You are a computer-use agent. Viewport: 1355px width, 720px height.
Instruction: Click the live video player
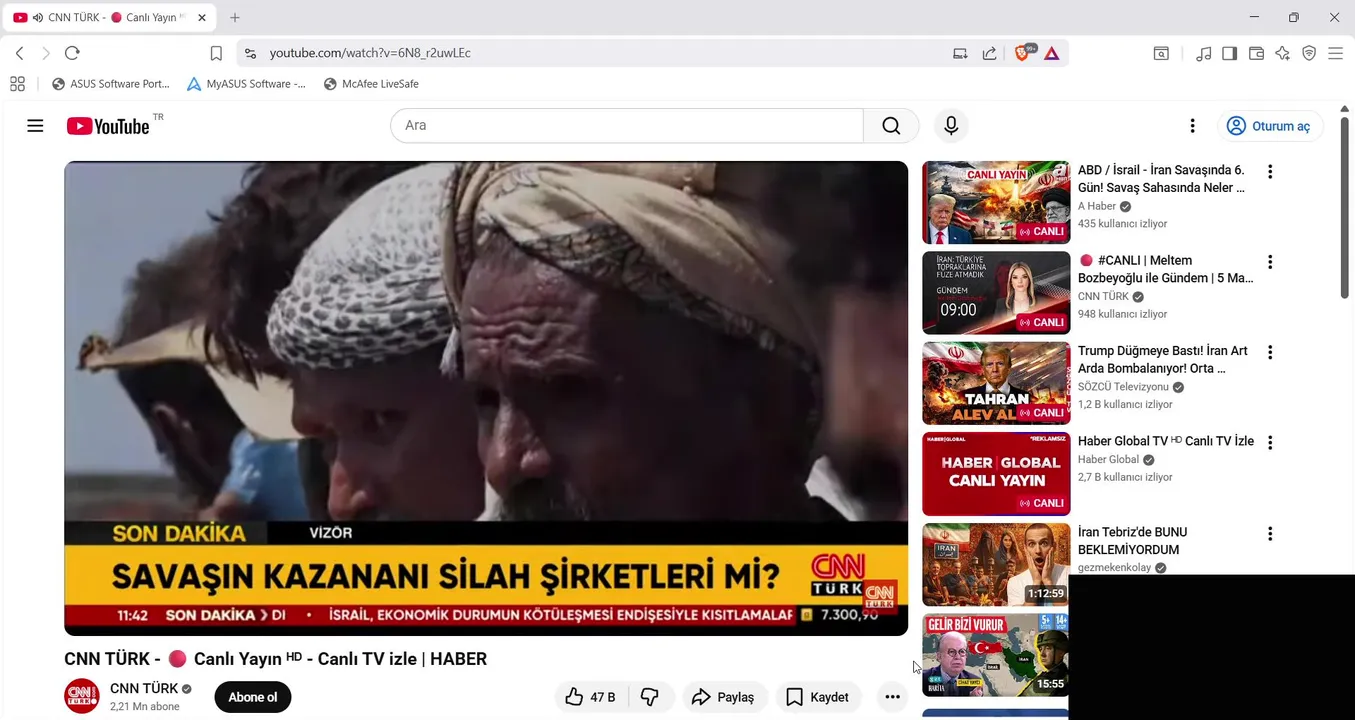486,398
